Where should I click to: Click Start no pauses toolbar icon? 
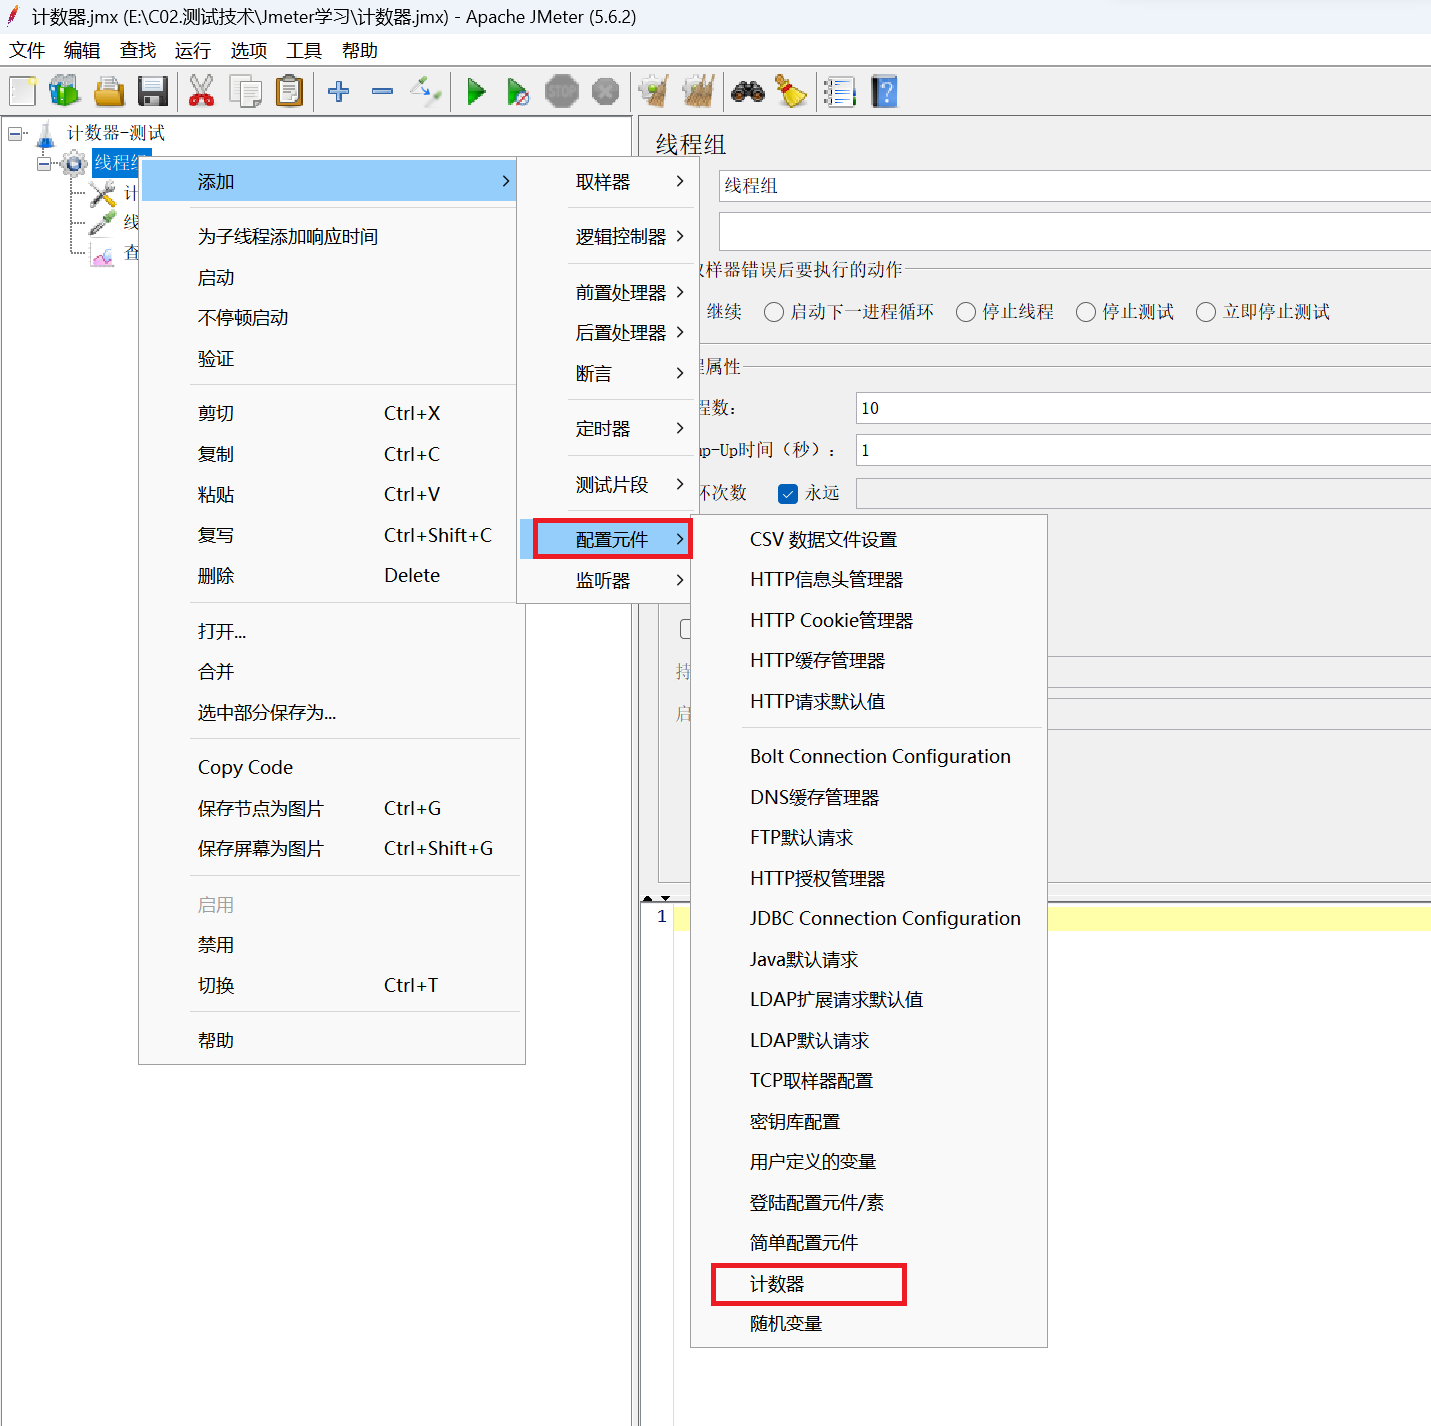point(518,92)
